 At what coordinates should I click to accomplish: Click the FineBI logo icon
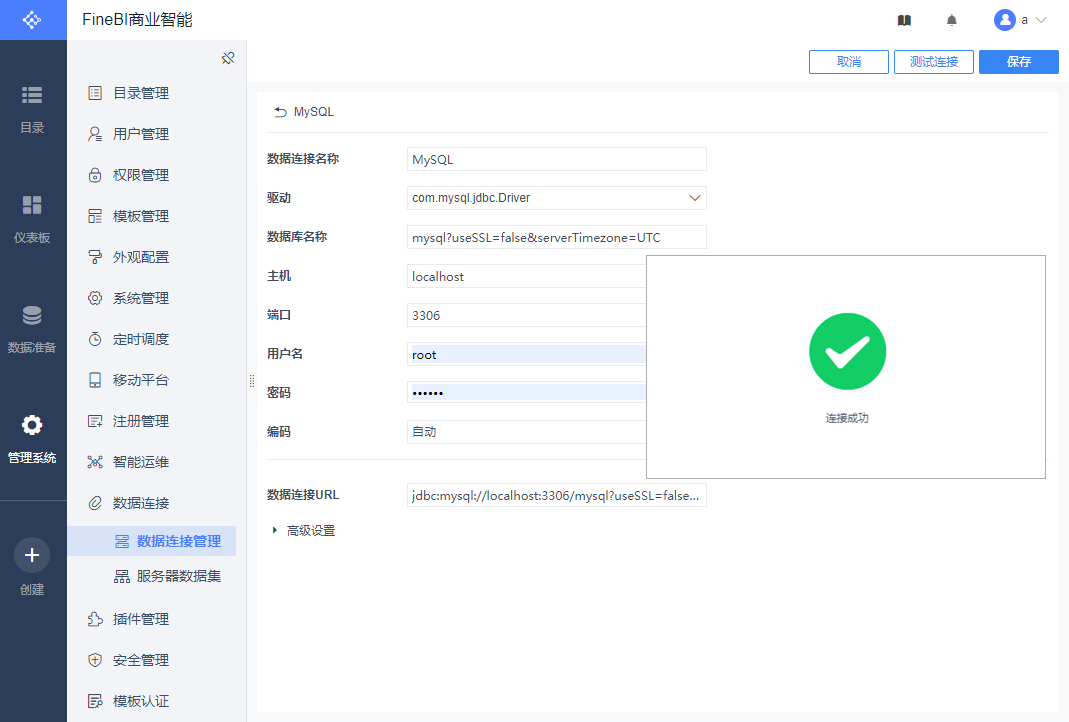pyautogui.click(x=32, y=20)
